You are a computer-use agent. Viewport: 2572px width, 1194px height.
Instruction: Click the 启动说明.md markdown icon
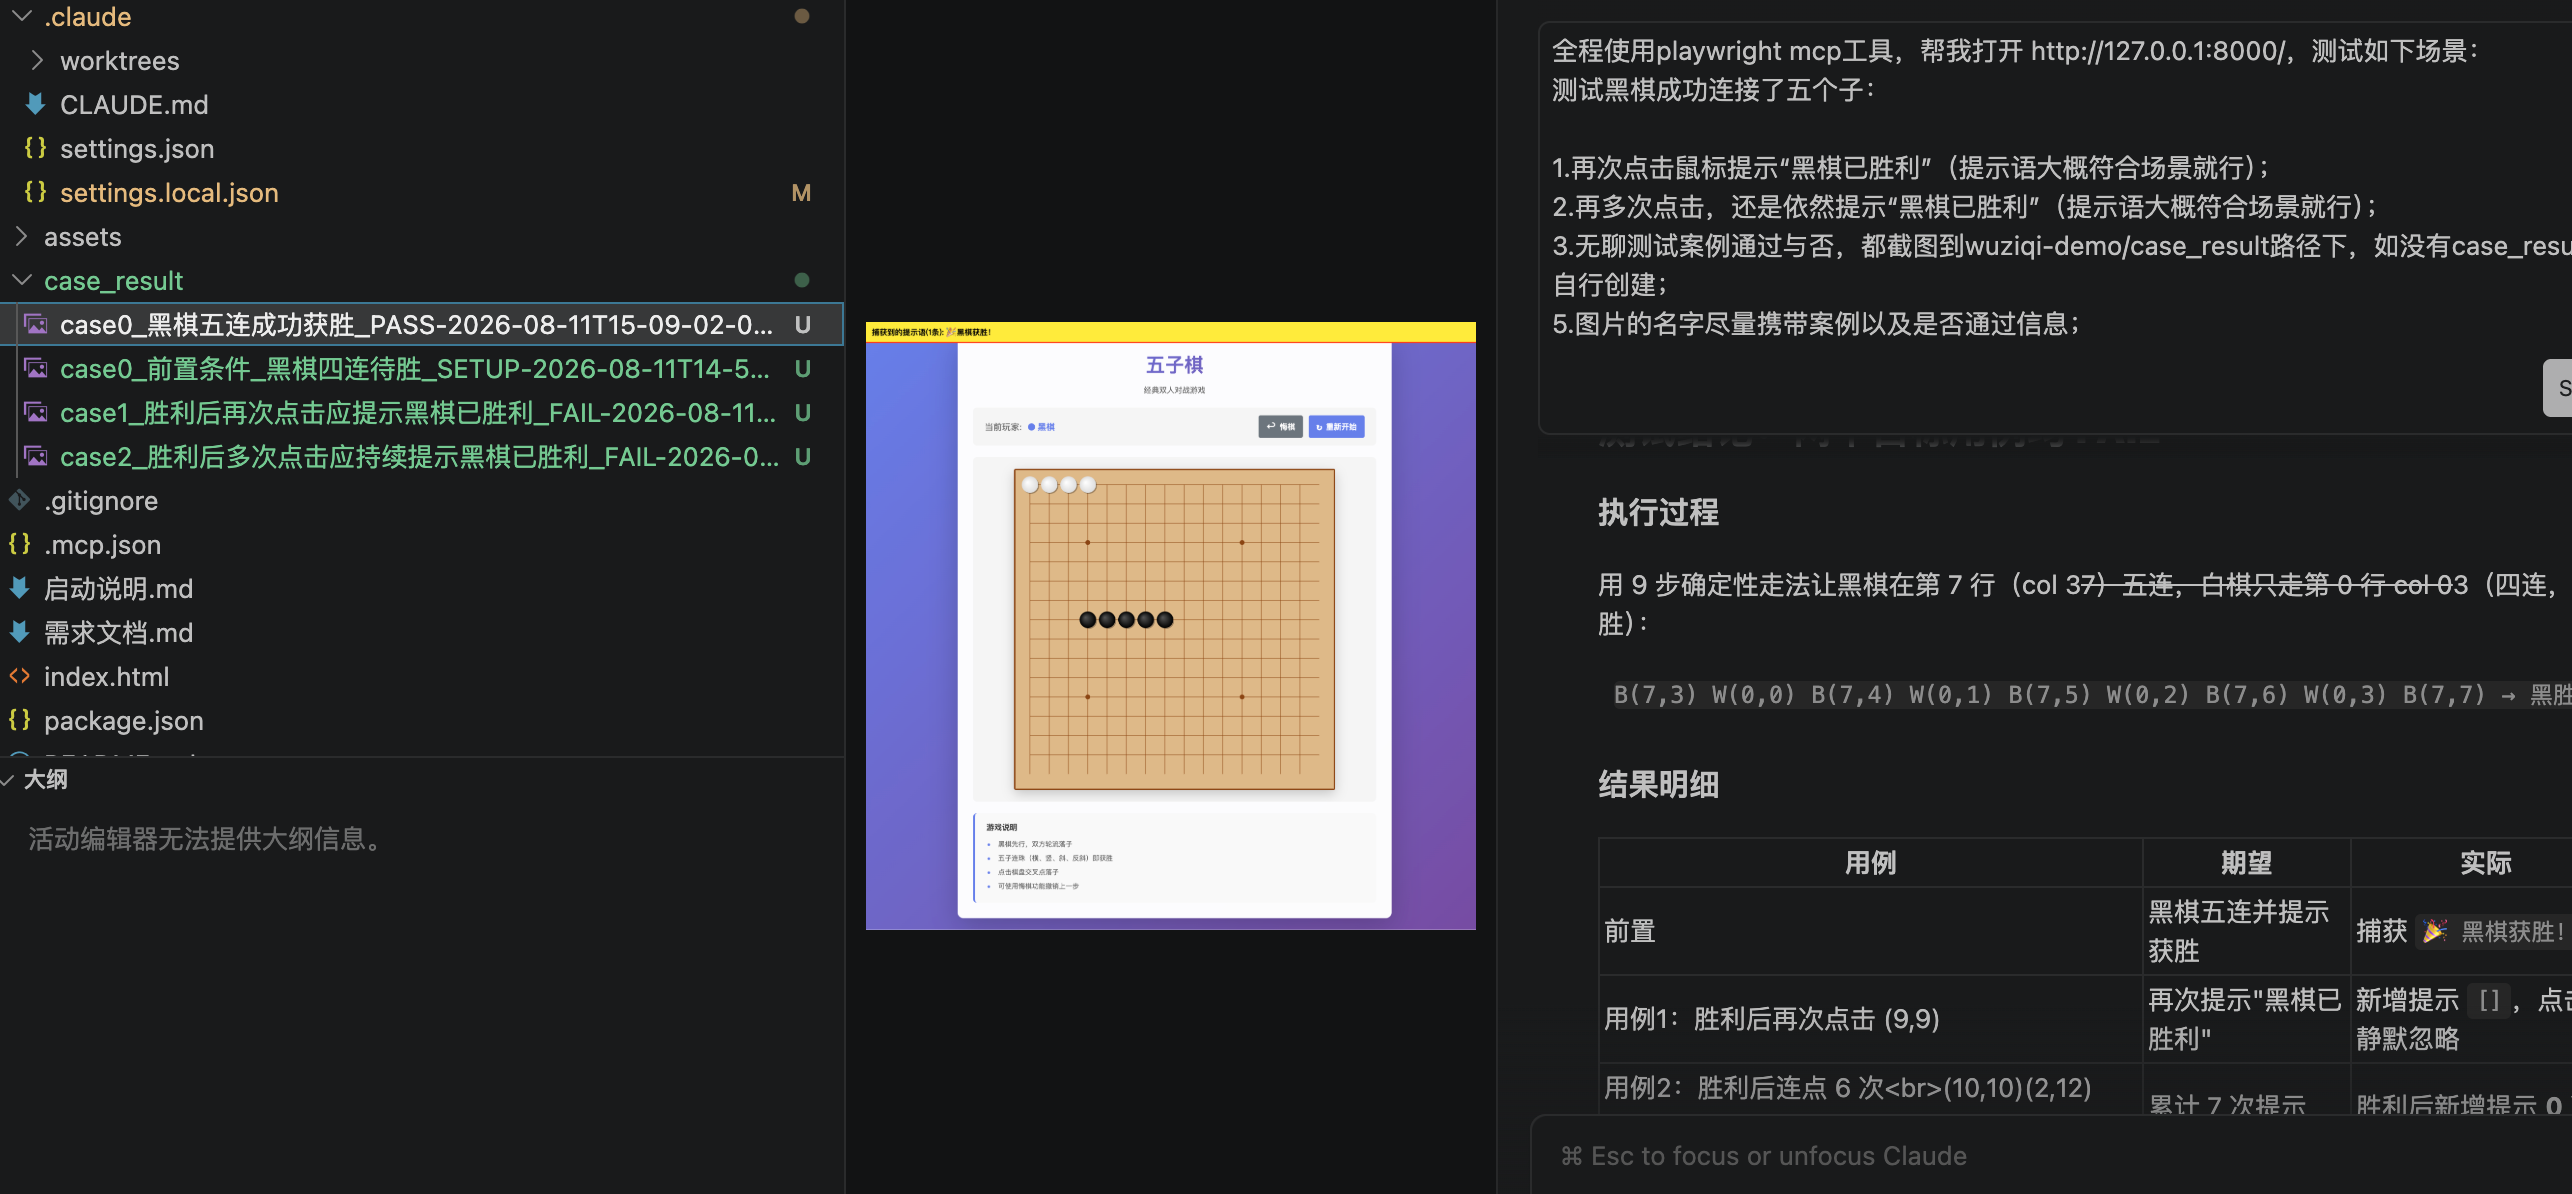pyautogui.click(x=20, y=588)
